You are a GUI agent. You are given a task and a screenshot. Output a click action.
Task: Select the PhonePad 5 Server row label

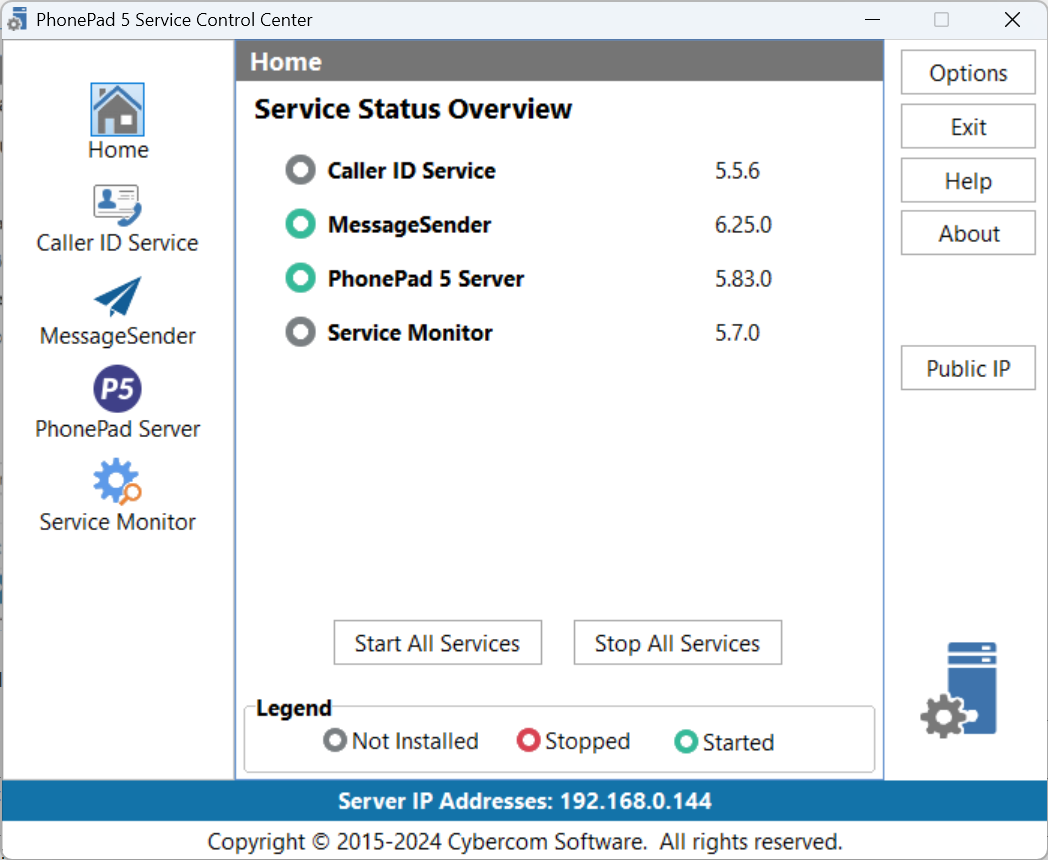[x=426, y=279]
